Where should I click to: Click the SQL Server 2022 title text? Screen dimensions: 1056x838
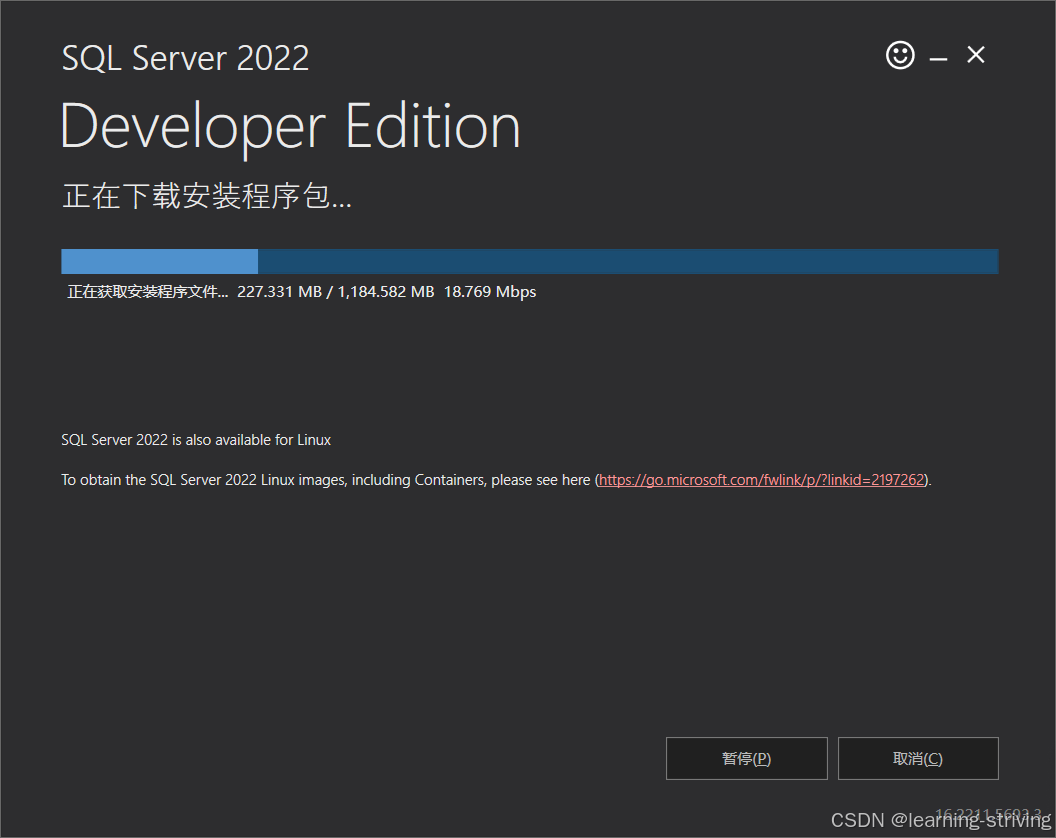tap(185, 58)
